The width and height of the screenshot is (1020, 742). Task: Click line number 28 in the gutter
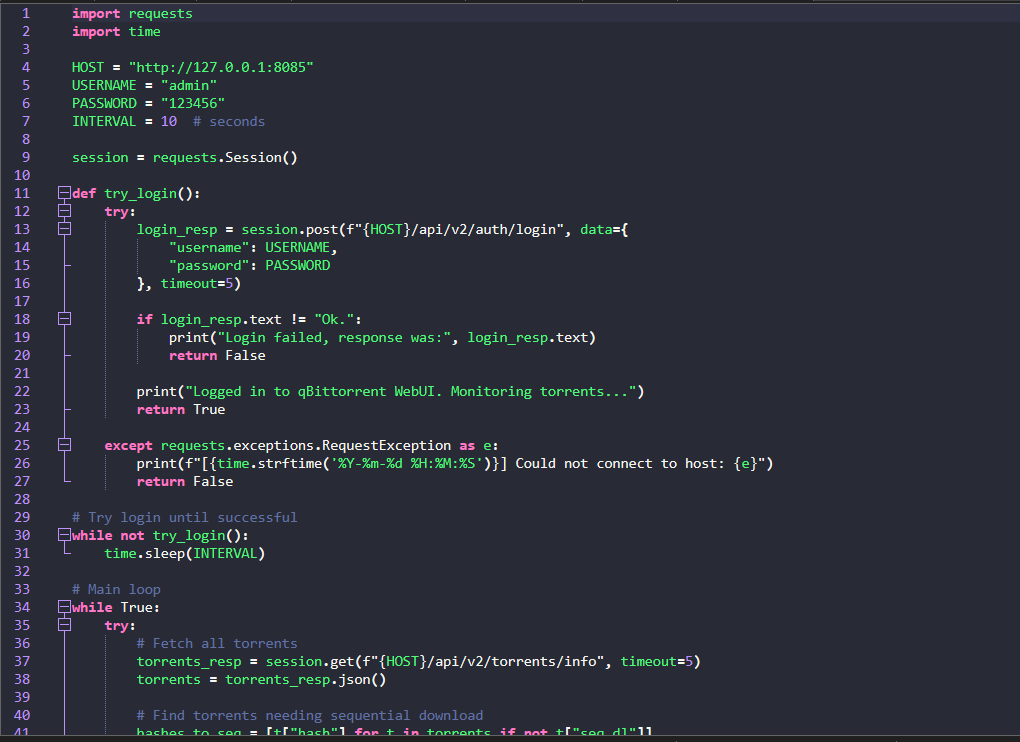pyautogui.click(x=22, y=499)
